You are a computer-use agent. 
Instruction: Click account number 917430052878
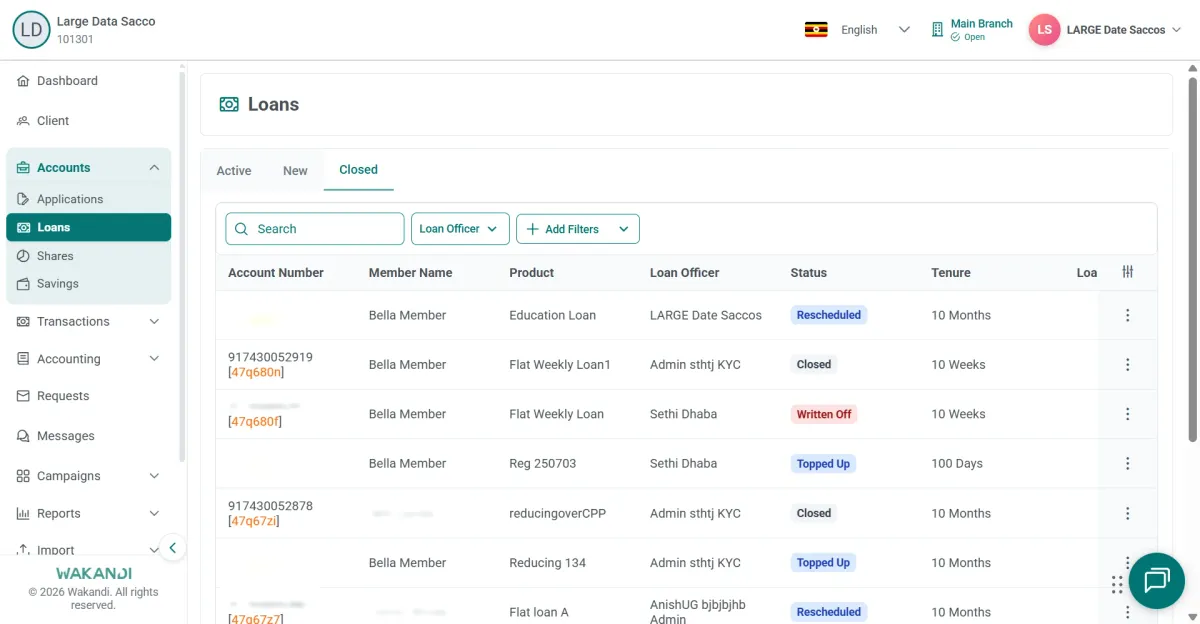point(270,506)
